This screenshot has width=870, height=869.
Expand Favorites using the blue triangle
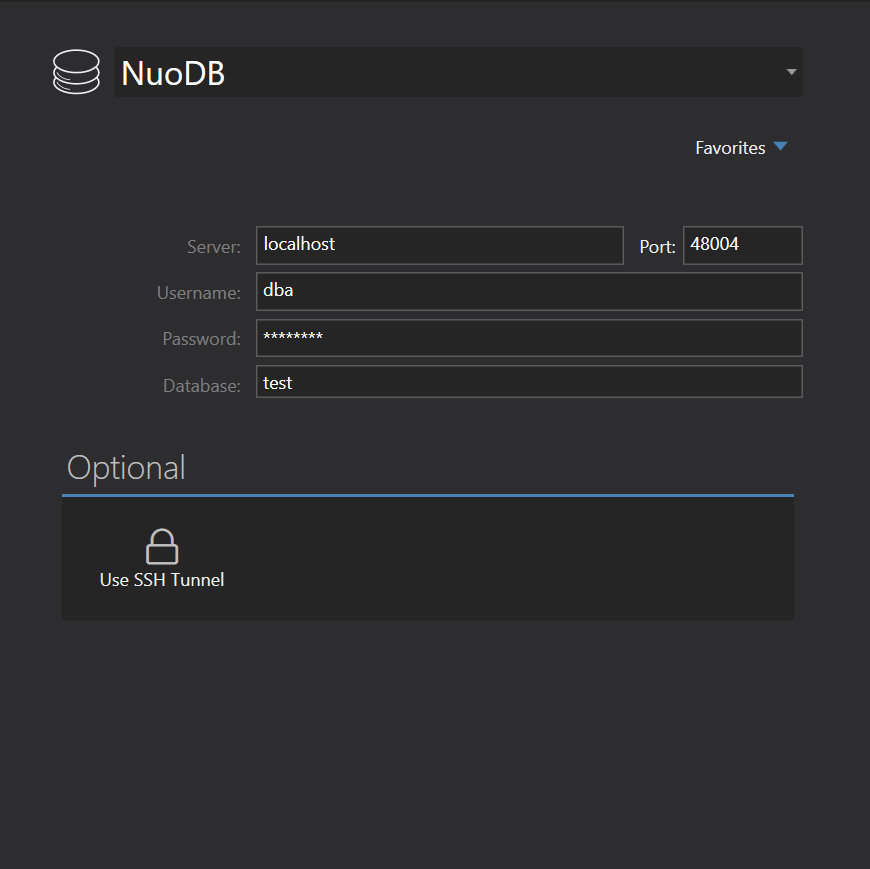781,147
